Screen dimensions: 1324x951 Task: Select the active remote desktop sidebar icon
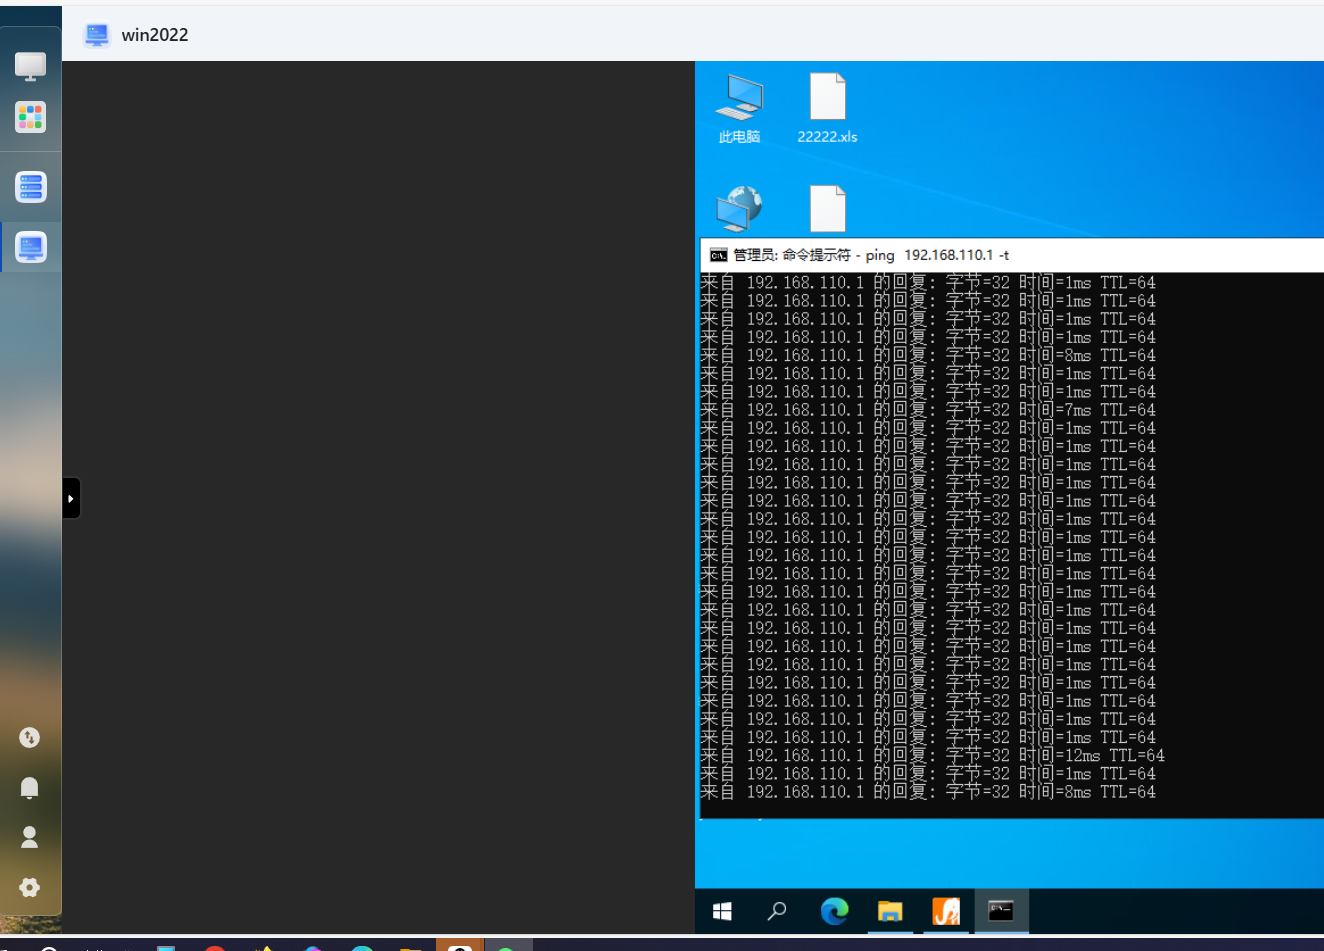[x=30, y=247]
